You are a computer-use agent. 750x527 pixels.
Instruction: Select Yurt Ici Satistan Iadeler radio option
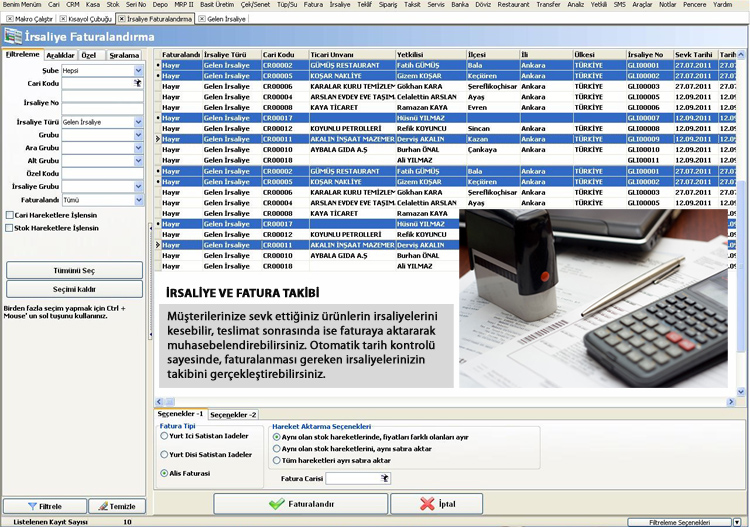point(165,436)
